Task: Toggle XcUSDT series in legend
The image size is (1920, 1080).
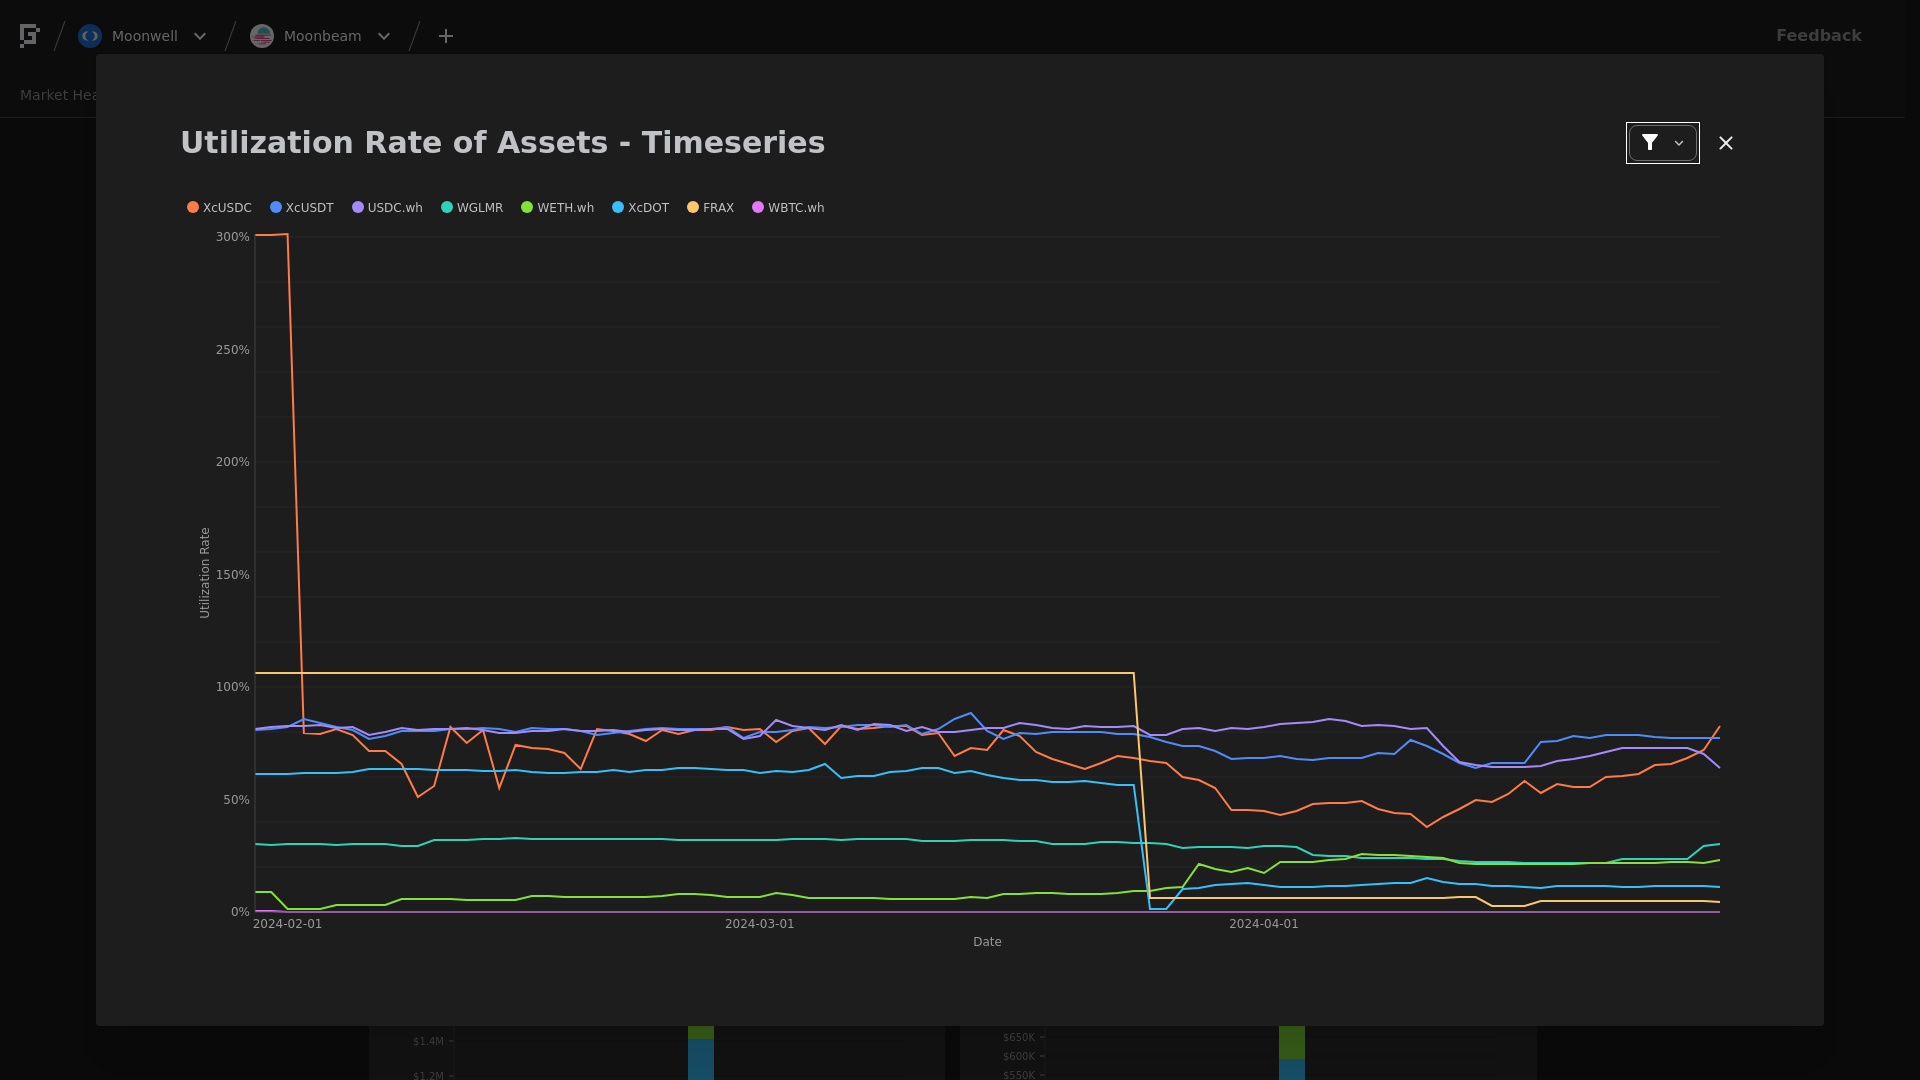Action: pos(303,208)
